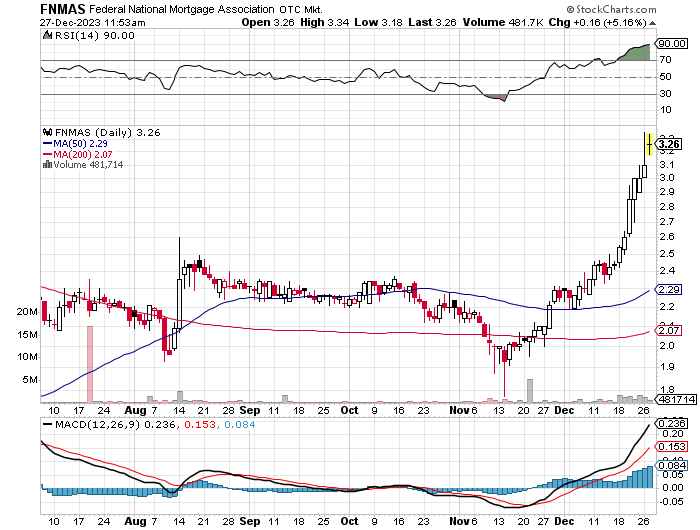Click the 'Chg +0.16 (+5.16%)' value
Viewport: 700px width, 530px height.
pyautogui.click(x=597, y=22)
